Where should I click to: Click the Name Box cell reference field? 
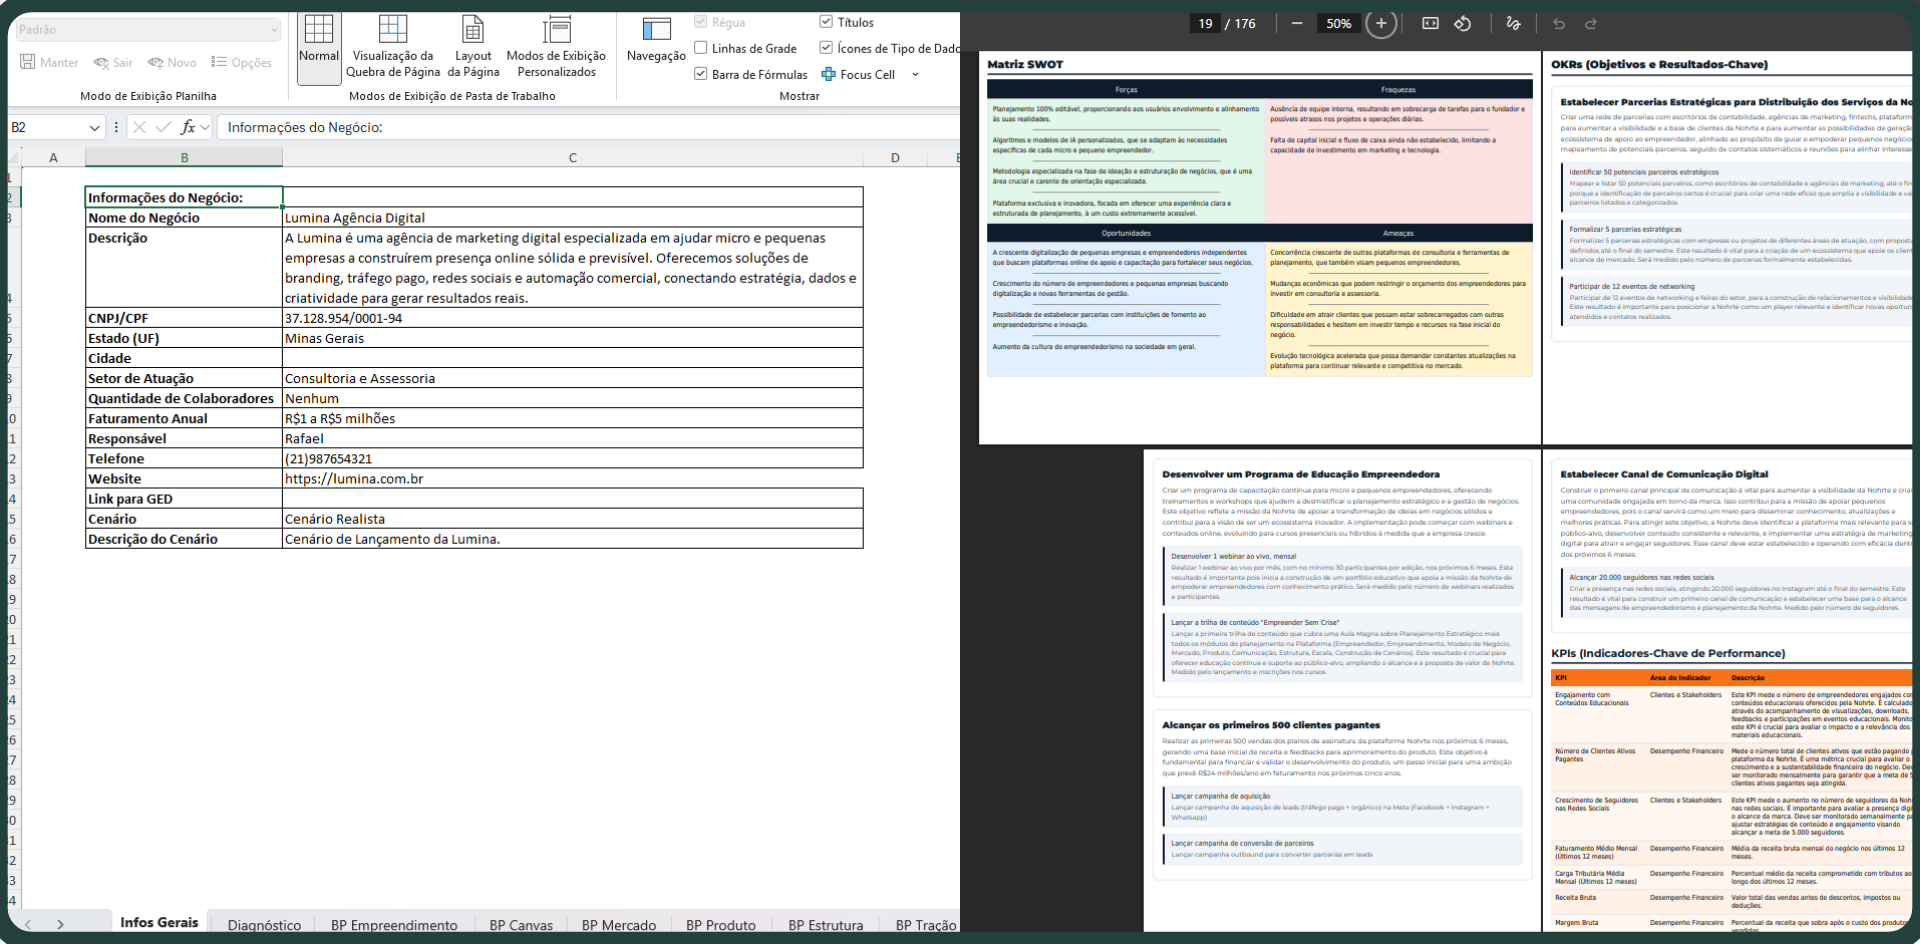[x=47, y=128]
